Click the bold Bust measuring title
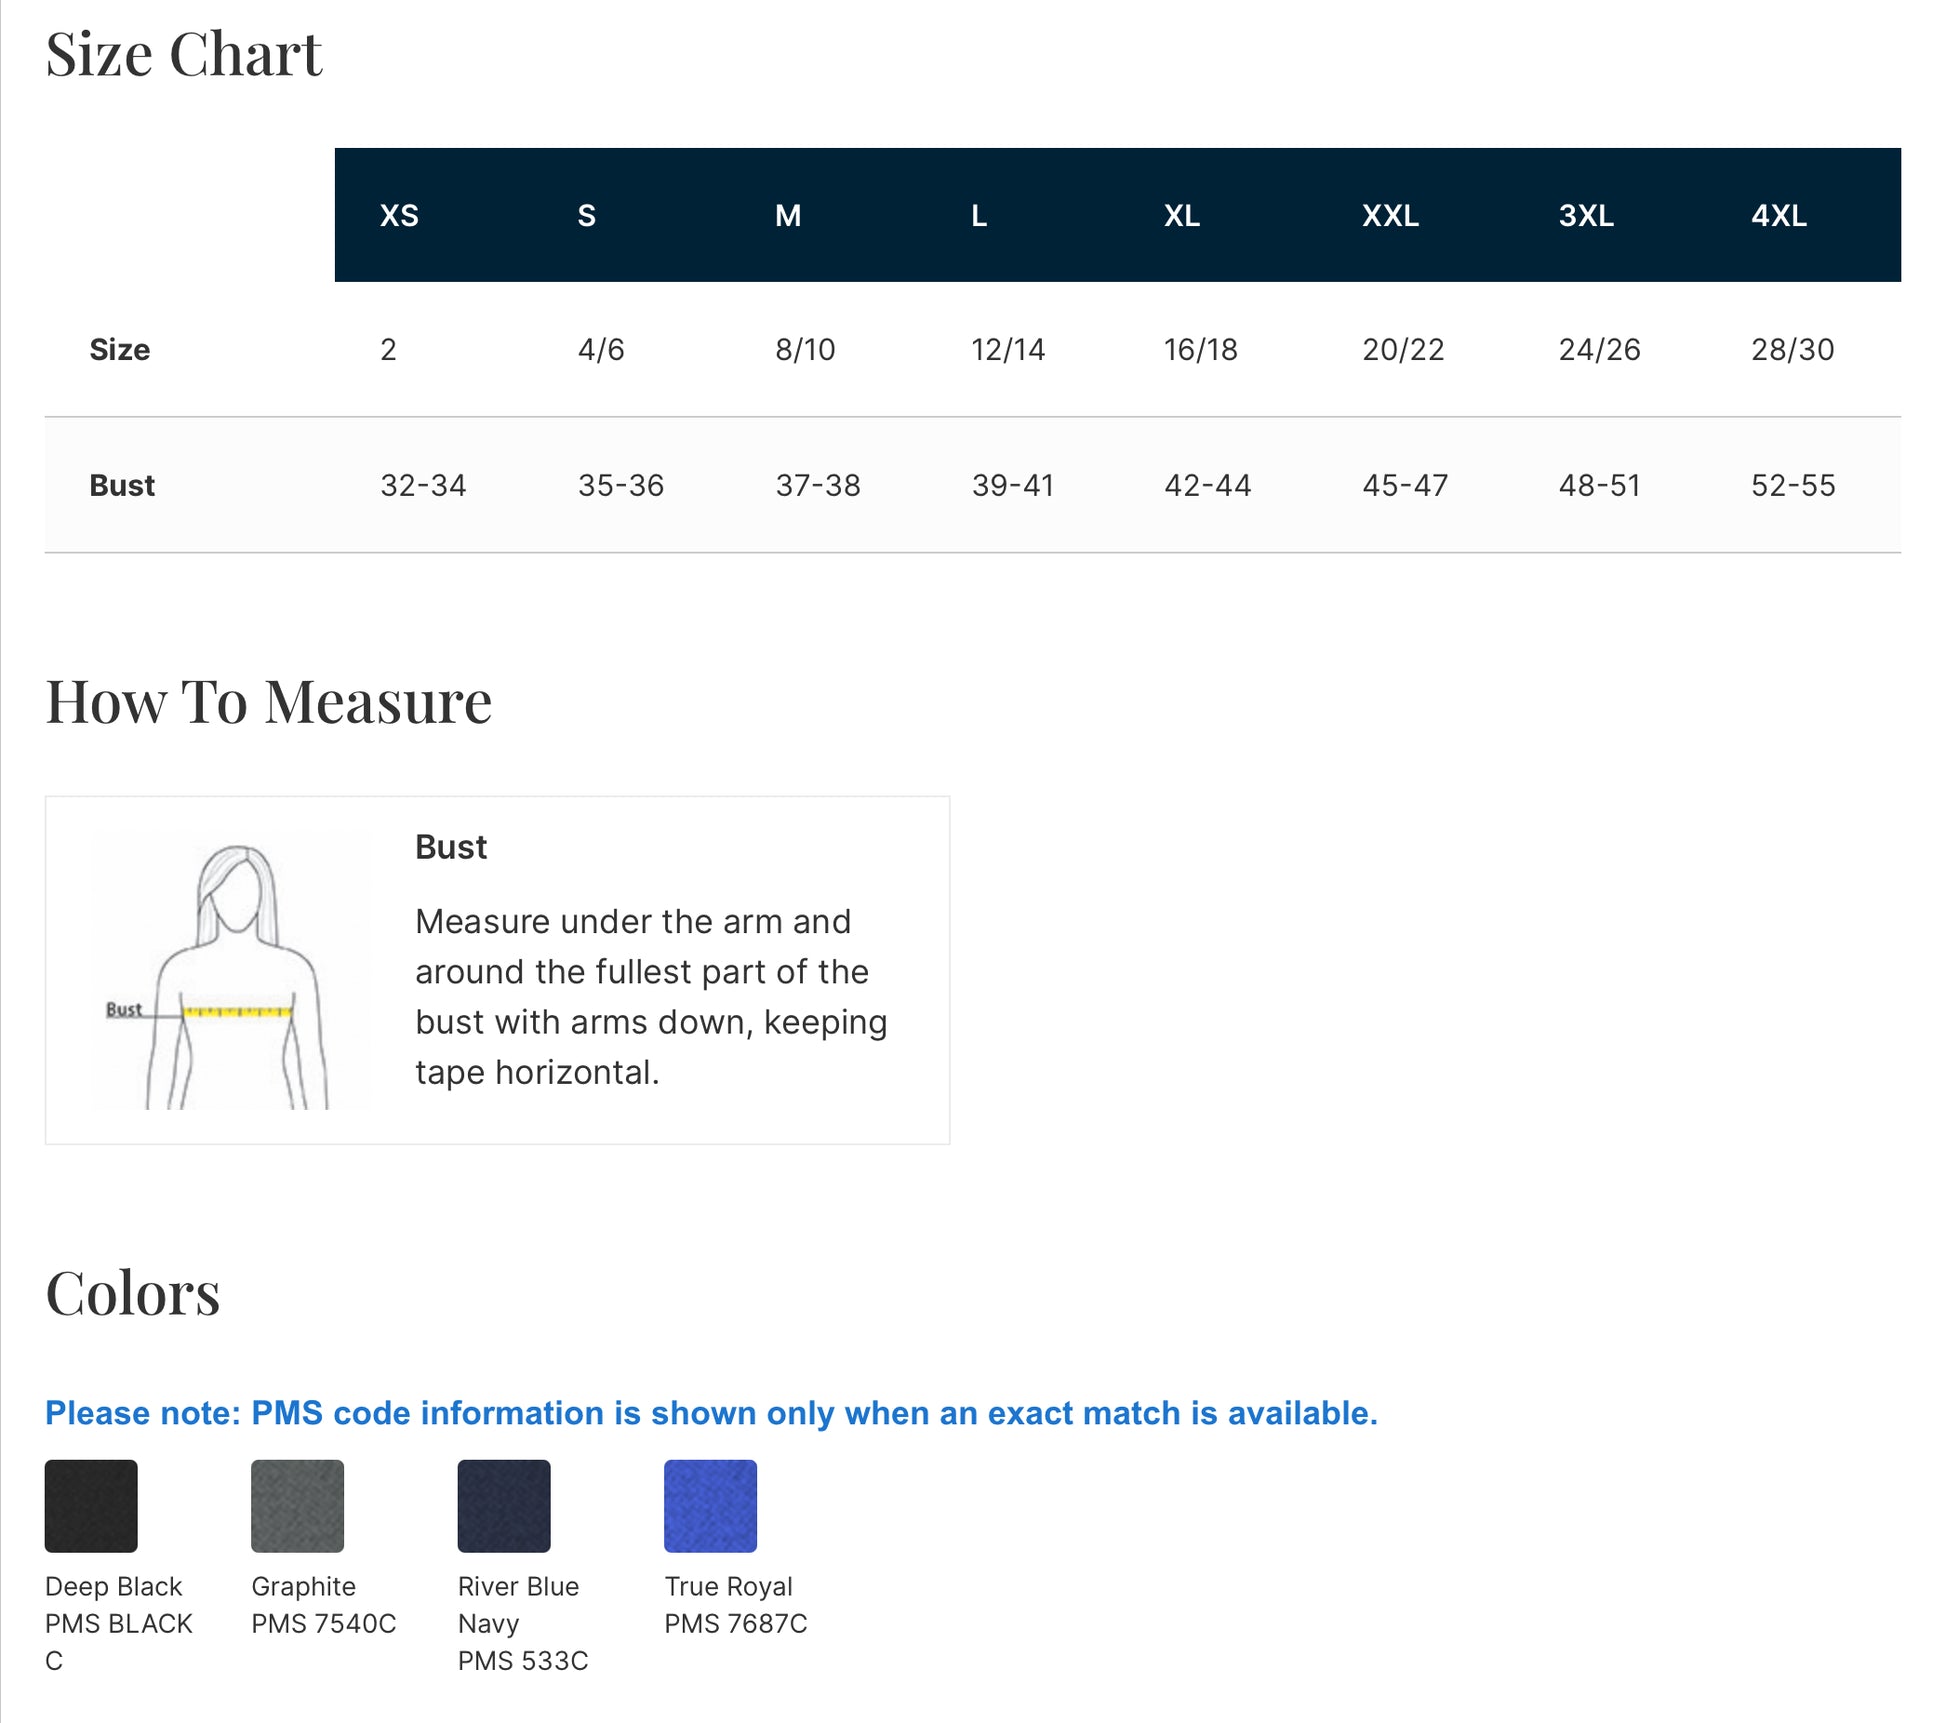This screenshot has height=1723, width=1946. (x=451, y=847)
